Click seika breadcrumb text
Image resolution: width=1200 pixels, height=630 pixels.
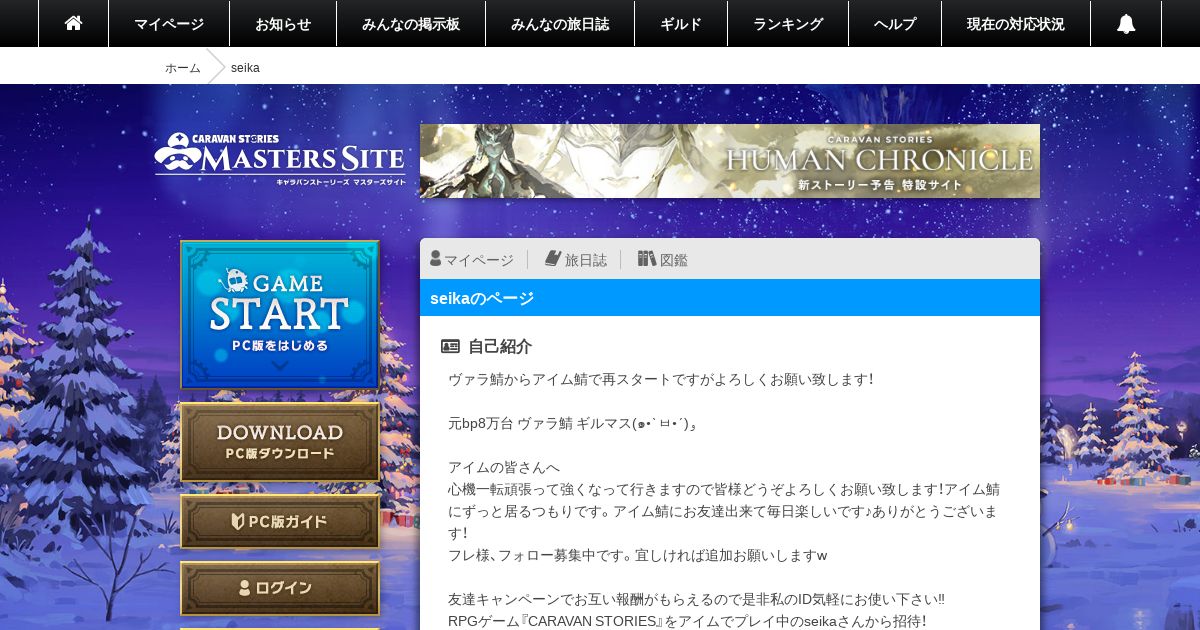click(245, 68)
